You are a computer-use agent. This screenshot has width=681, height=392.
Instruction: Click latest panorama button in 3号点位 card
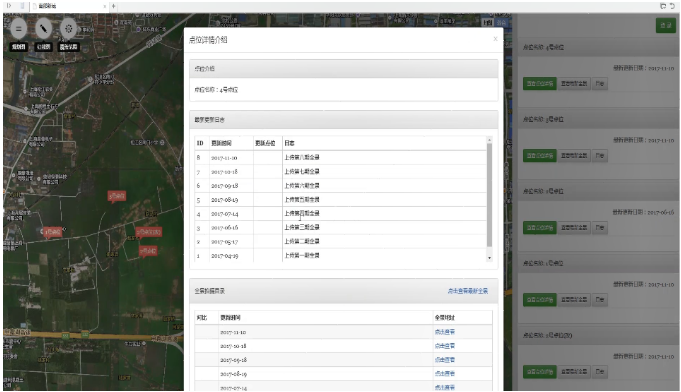click(574, 155)
